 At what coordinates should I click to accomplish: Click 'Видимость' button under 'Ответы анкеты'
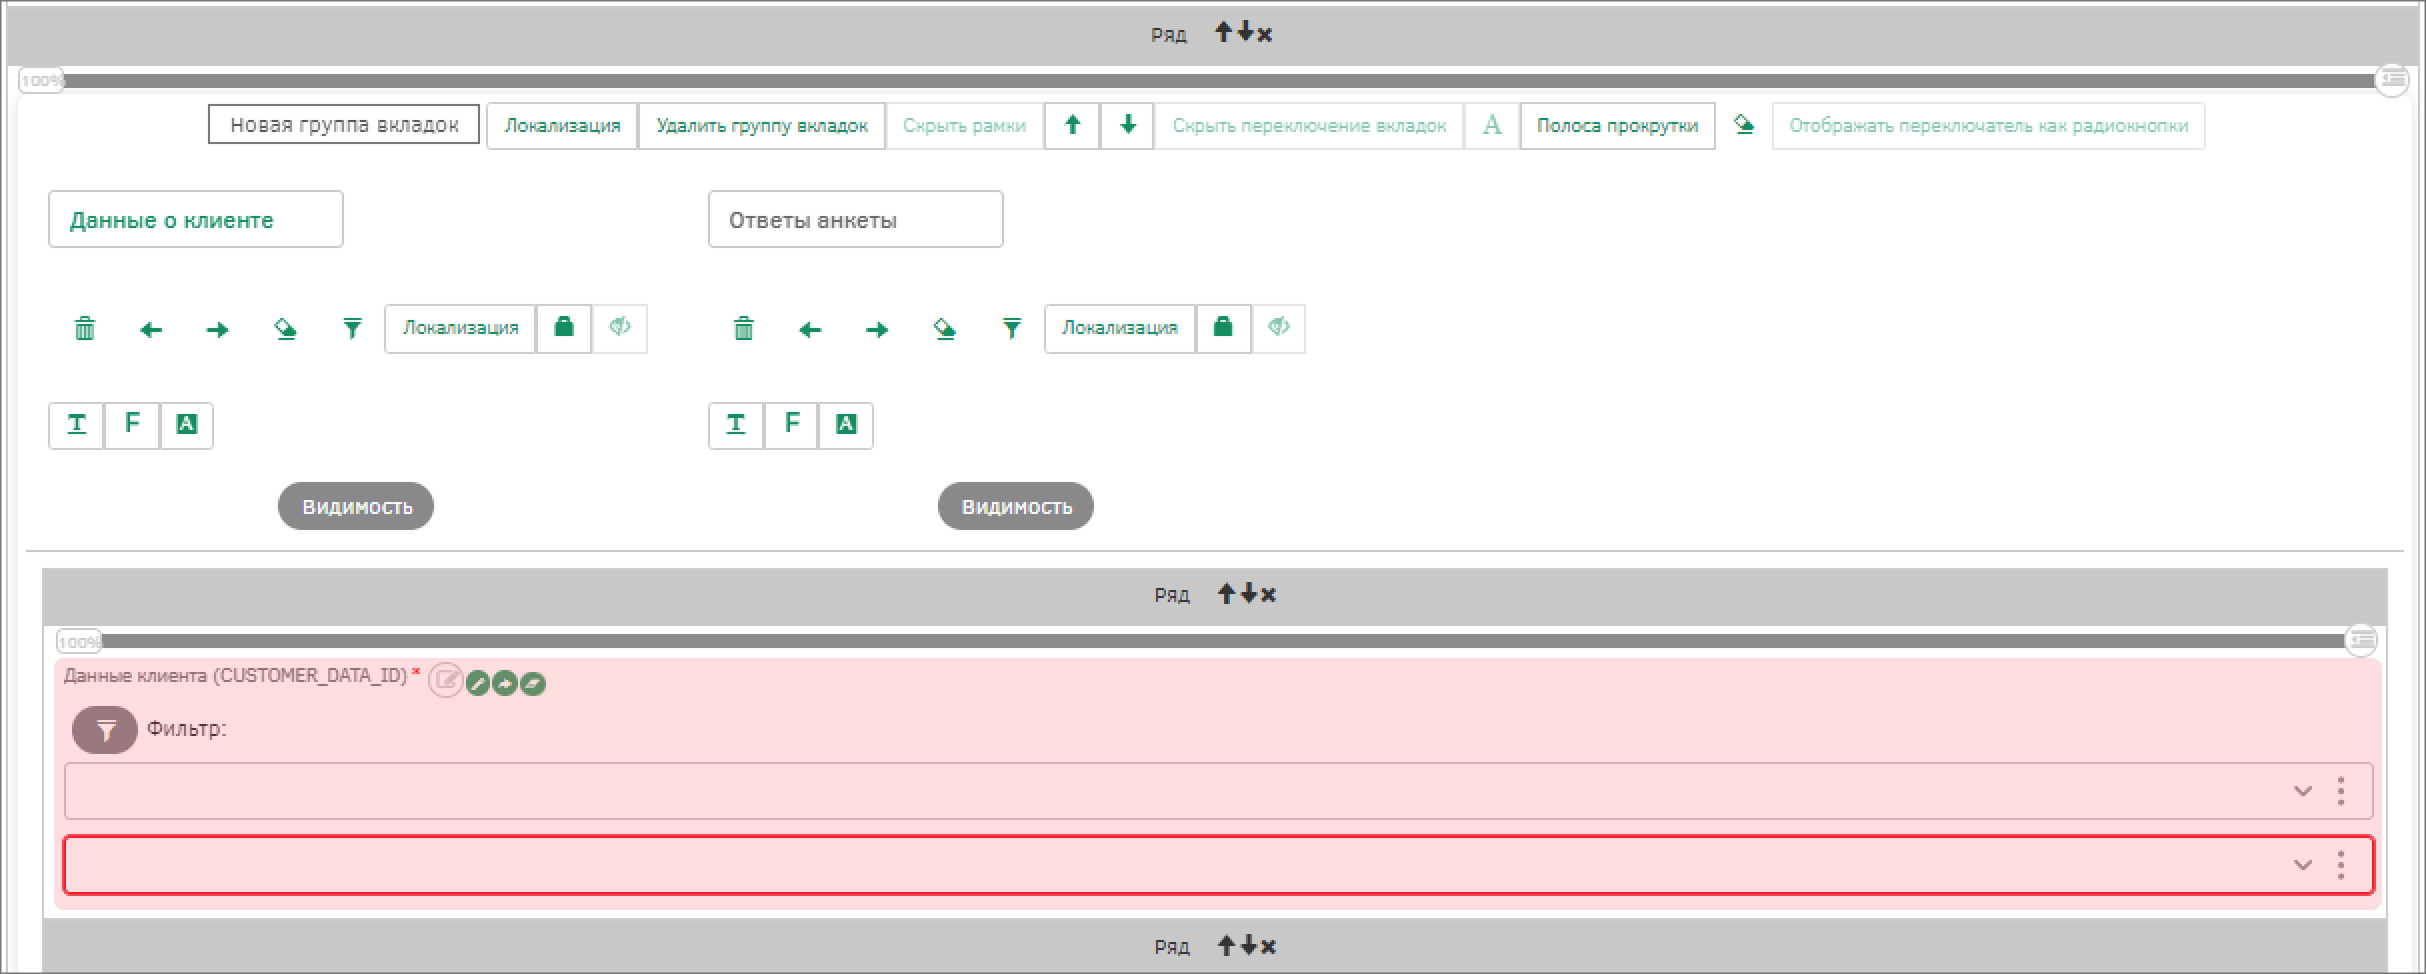1015,507
